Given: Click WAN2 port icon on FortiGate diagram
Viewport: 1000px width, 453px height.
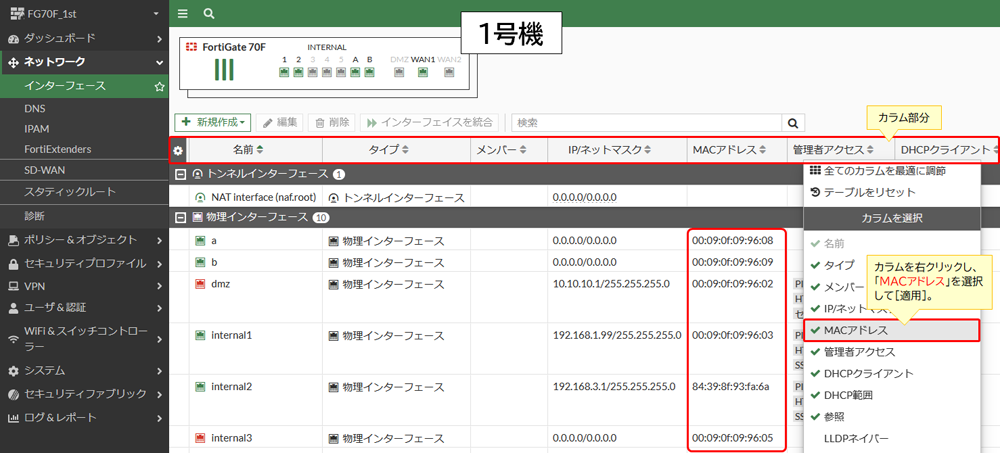Looking at the screenshot, I should click(x=449, y=72).
